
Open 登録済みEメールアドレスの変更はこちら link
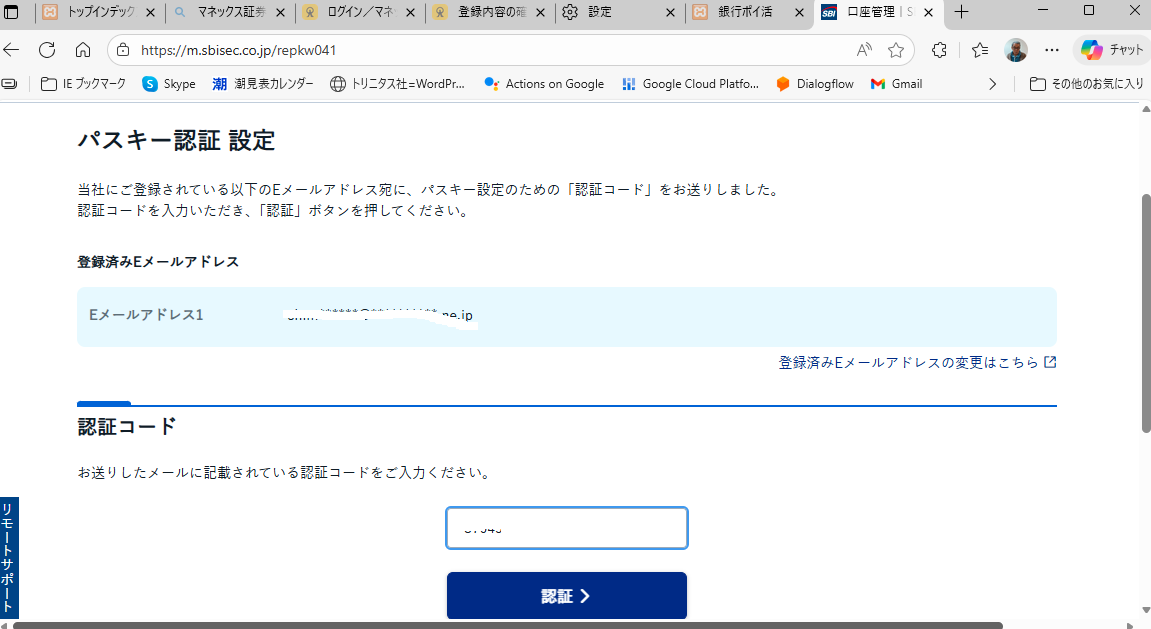(908, 363)
